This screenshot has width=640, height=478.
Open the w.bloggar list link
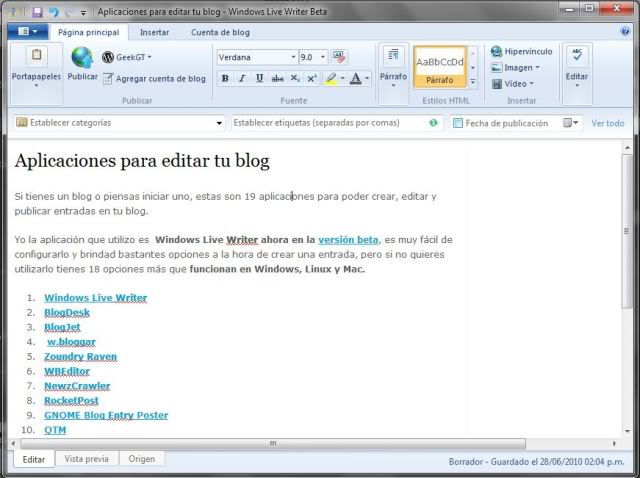point(71,342)
